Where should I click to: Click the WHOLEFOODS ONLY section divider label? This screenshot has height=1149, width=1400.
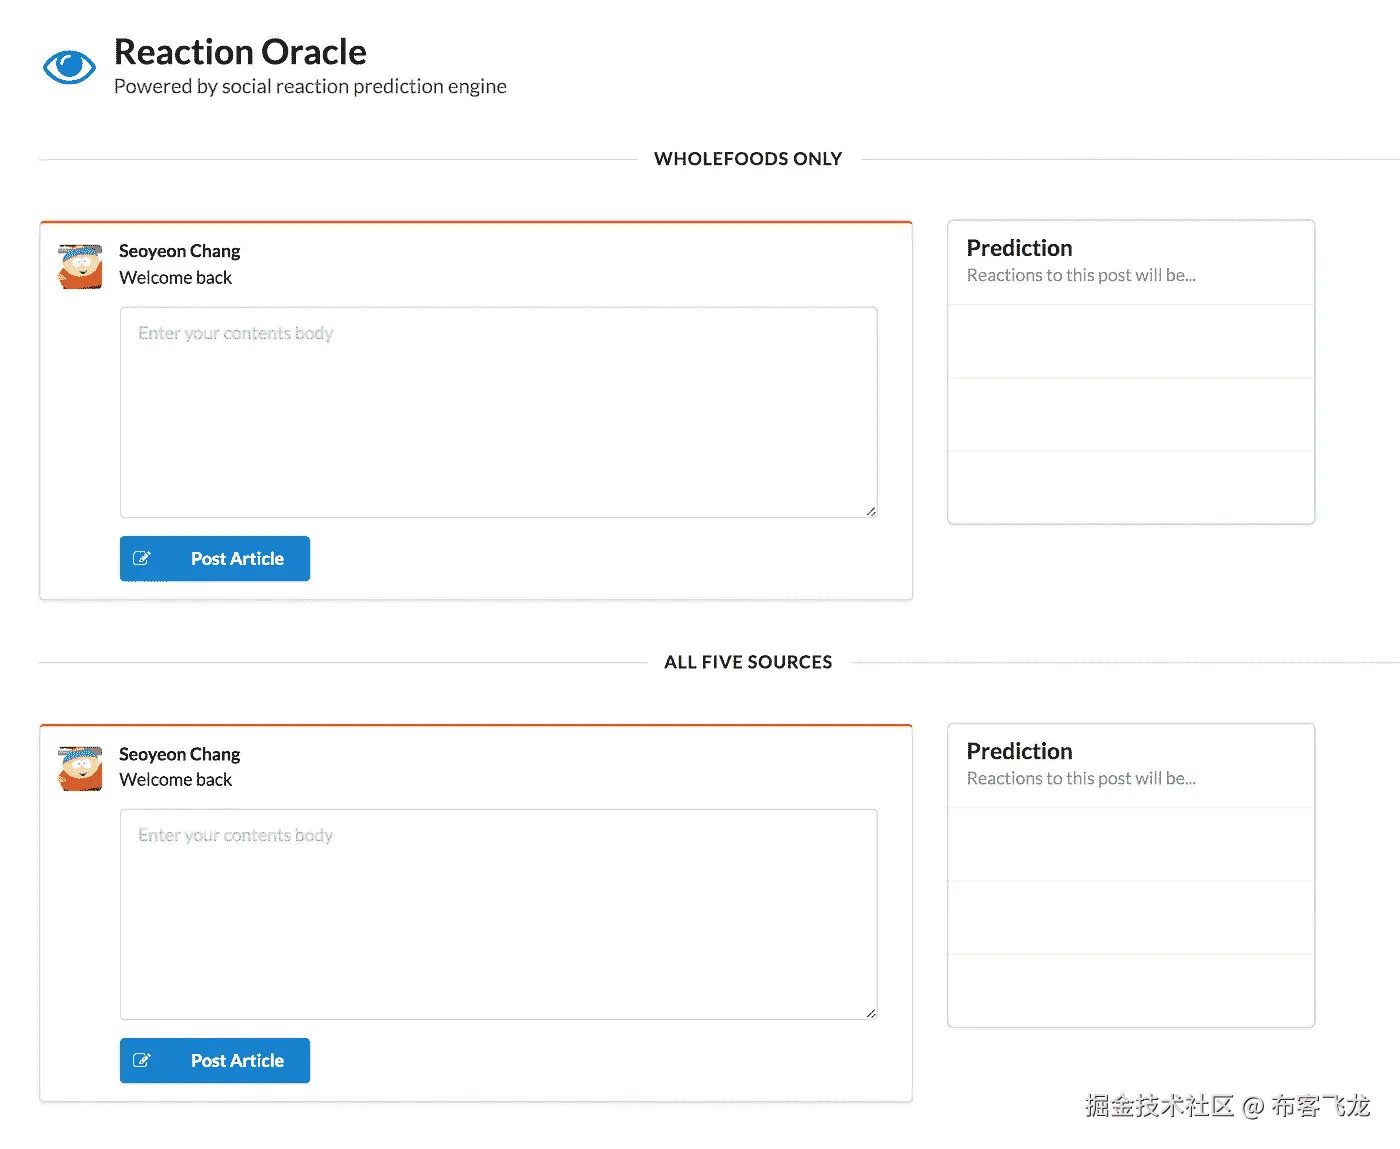(x=748, y=159)
